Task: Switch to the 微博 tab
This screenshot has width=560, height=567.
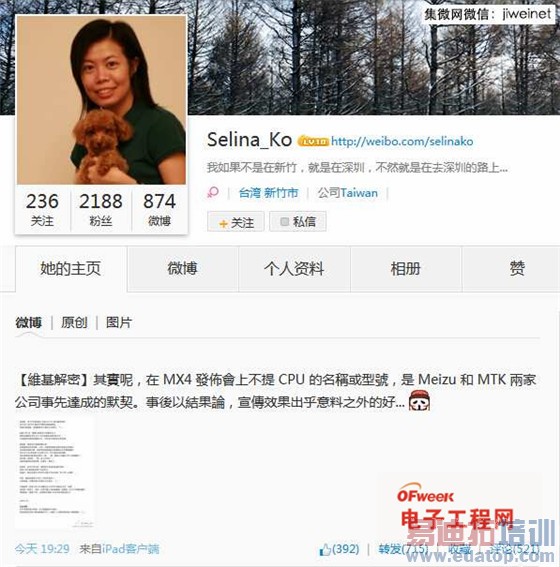Action: point(183,269)
